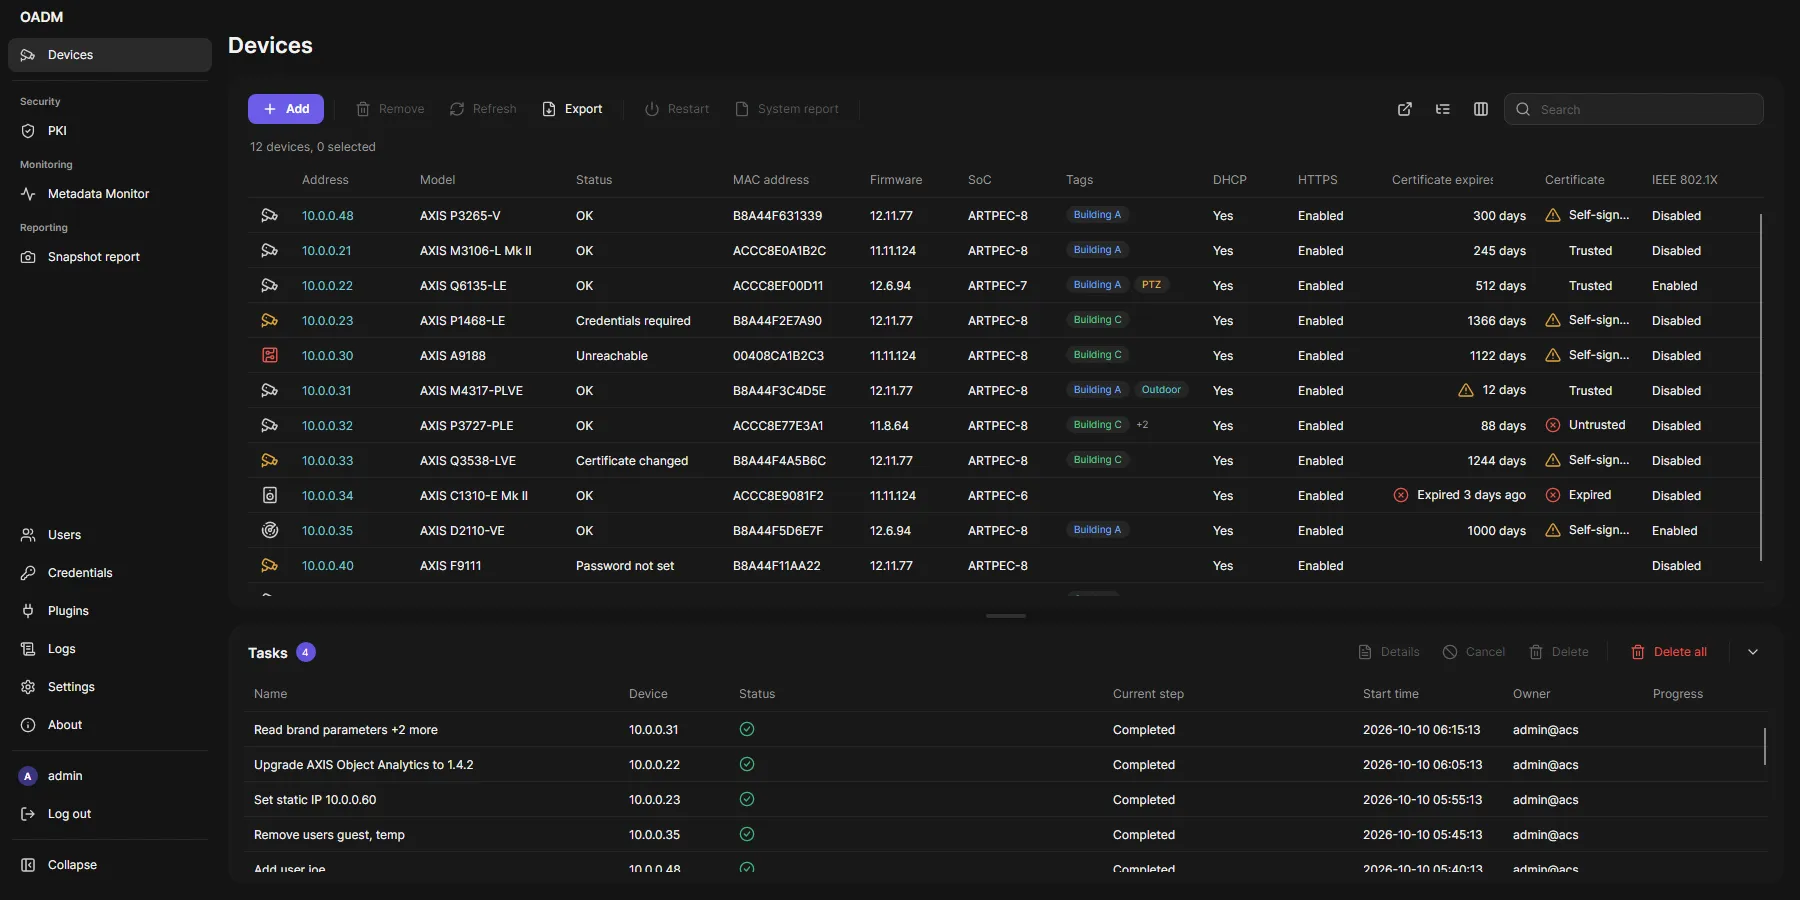Screen dimensions: 1800x900
Task: Collapse Tasks panel with chevron
Action: tap(1753, 652)
